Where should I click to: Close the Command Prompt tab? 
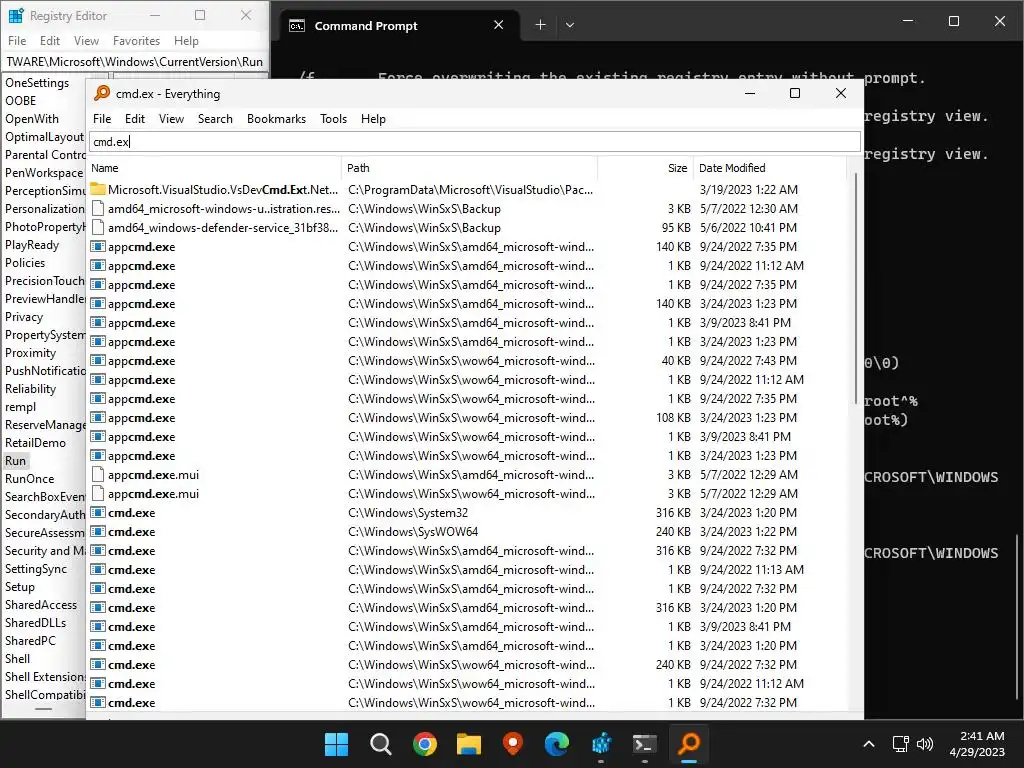point(498,25)
